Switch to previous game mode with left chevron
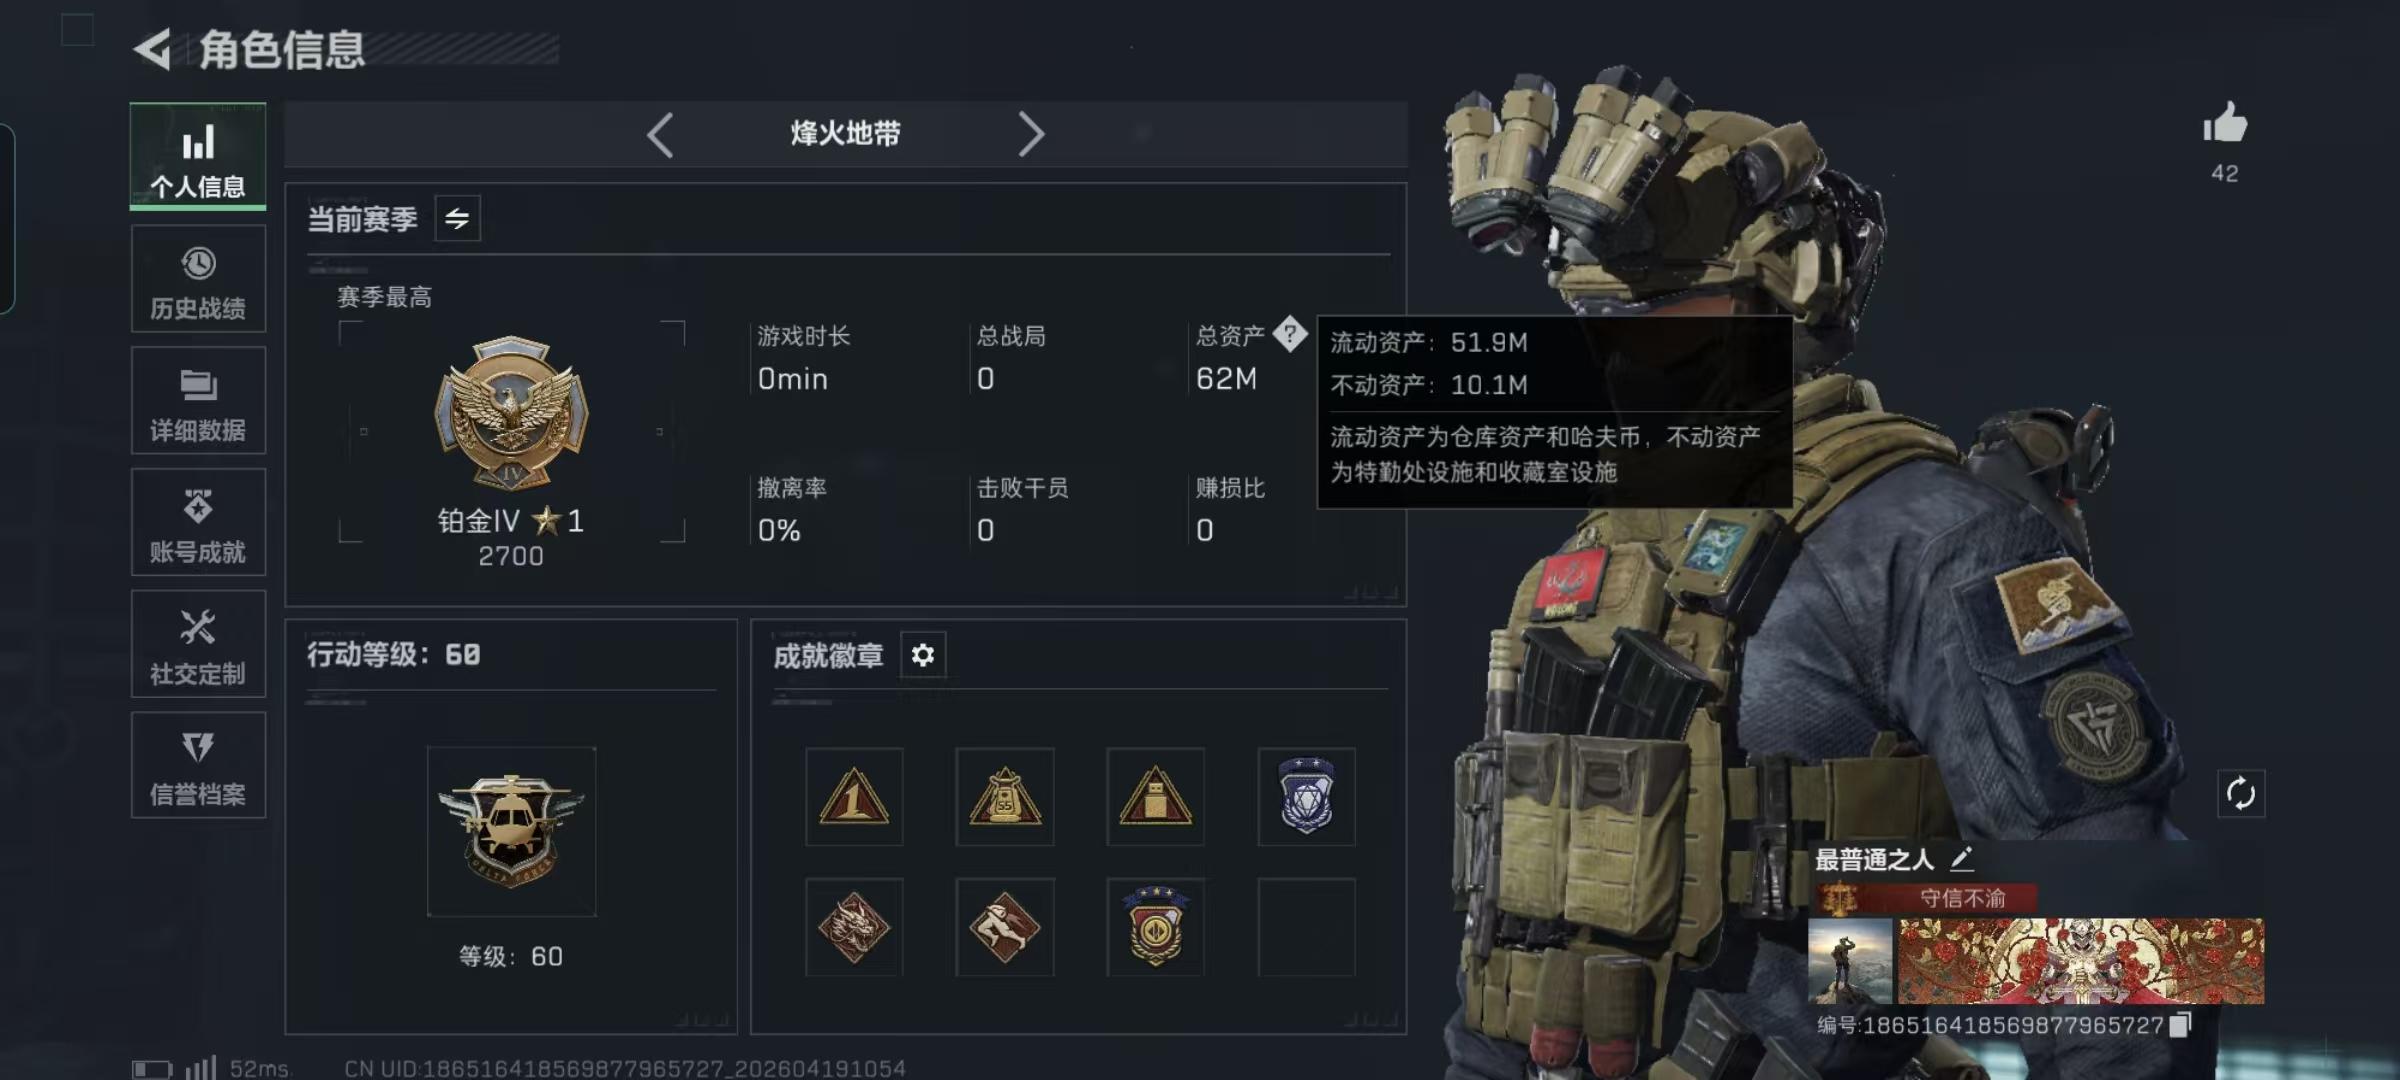This screenshot has width=2400, height=1080. pos(660,134)
